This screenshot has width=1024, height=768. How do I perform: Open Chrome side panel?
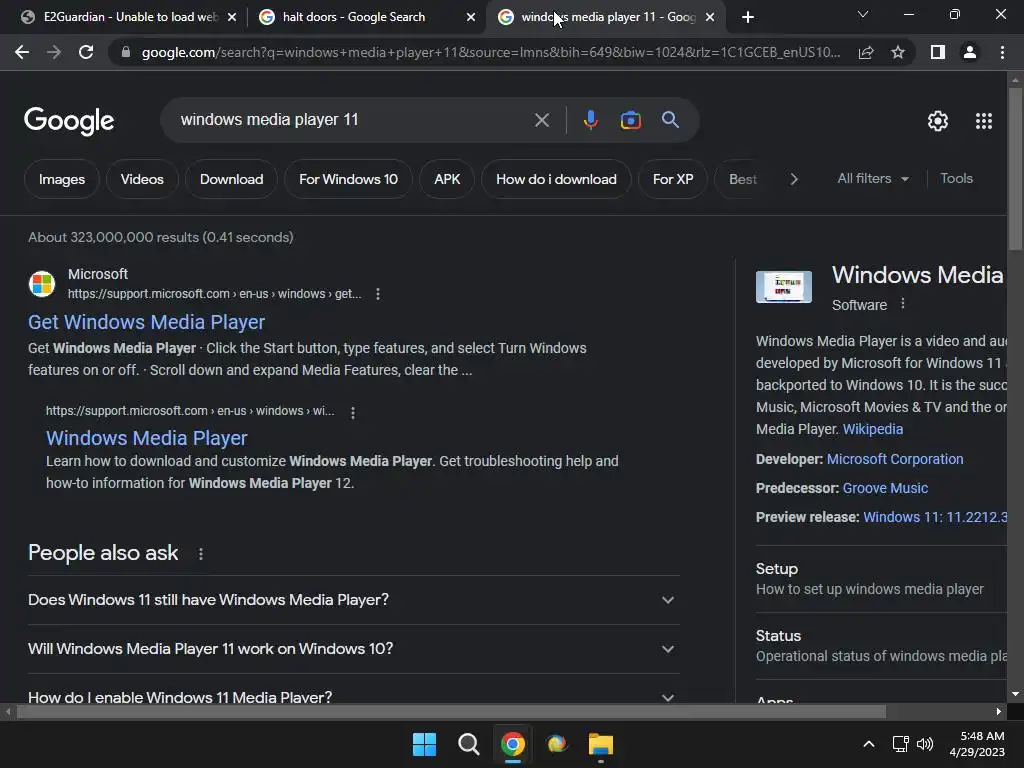(938, 52)
